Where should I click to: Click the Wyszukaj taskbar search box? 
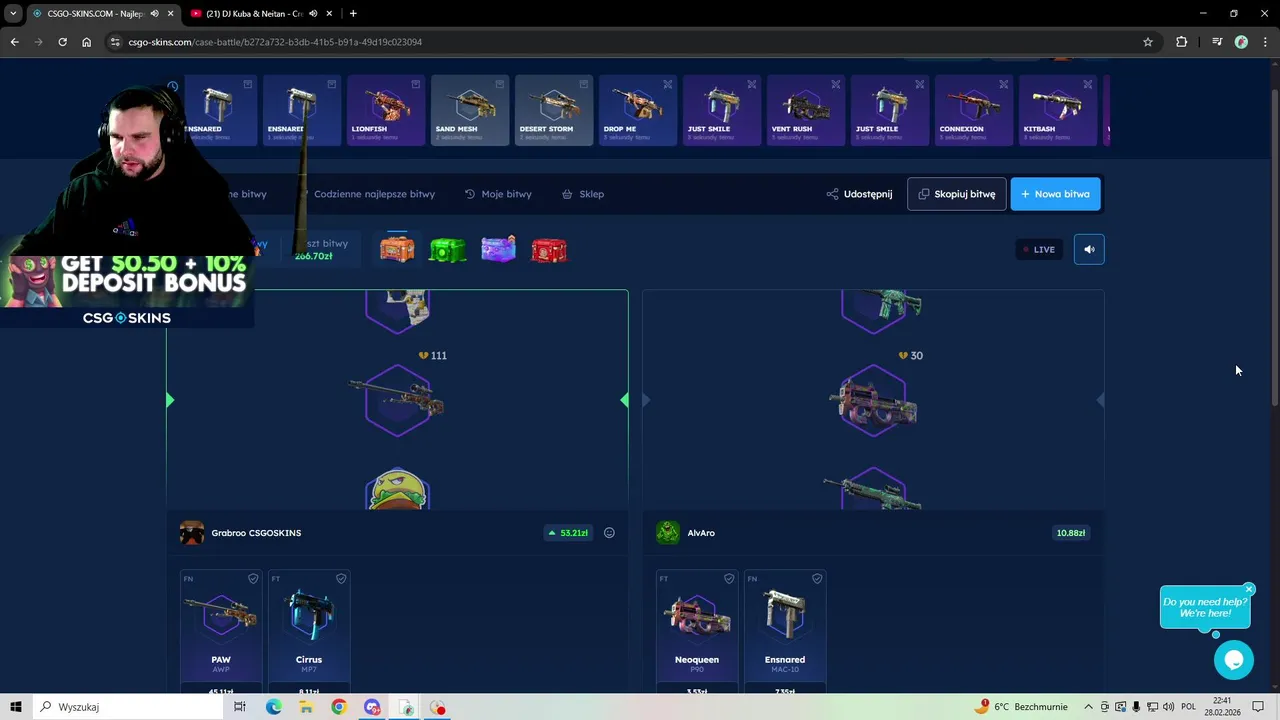(130, 707)
